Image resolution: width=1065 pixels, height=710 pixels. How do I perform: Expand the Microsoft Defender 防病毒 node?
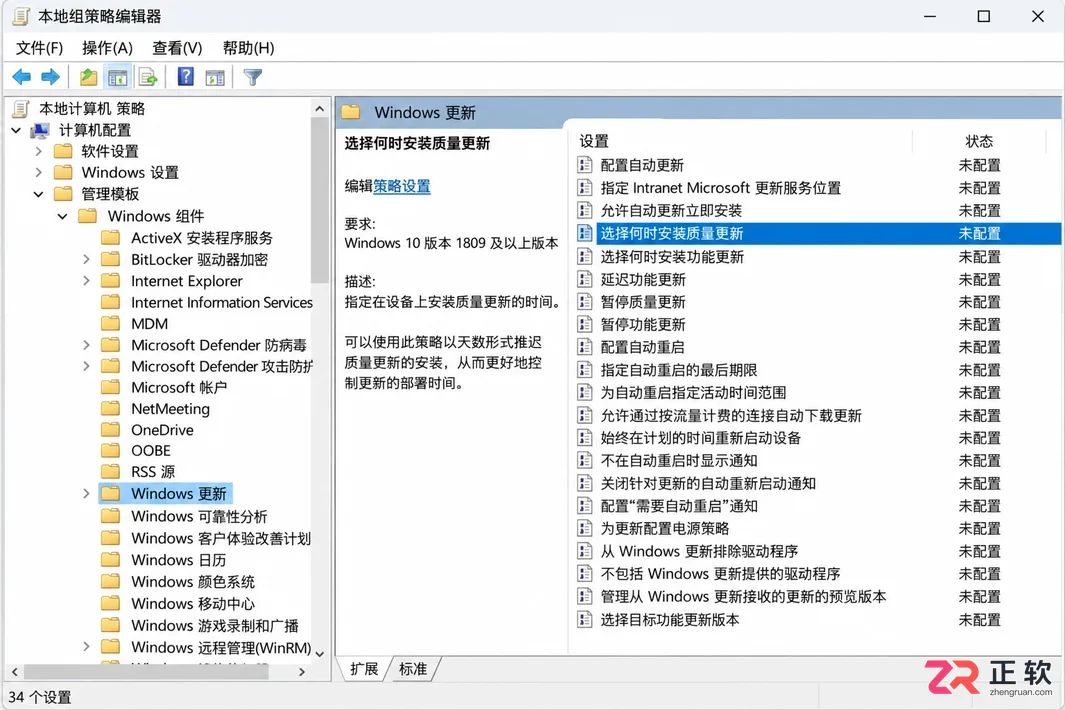point(86,345)
